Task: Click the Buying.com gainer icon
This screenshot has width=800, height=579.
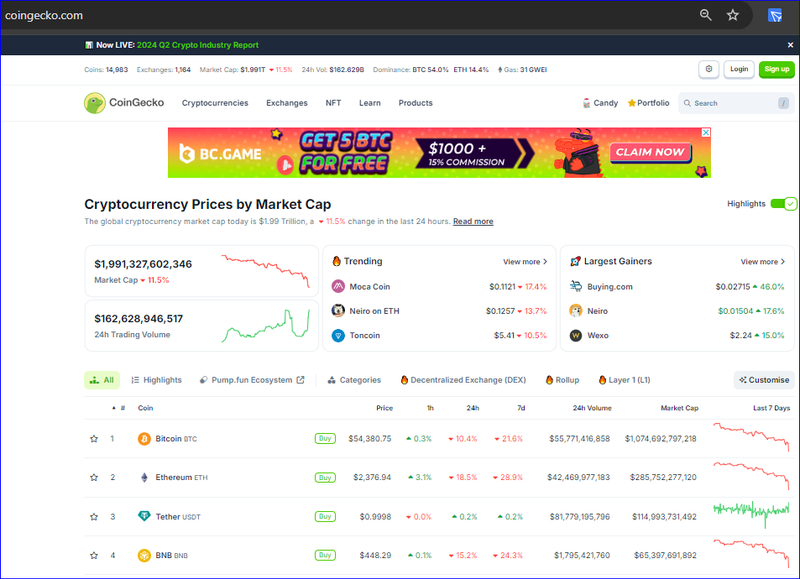Action: tap(576, 286)
